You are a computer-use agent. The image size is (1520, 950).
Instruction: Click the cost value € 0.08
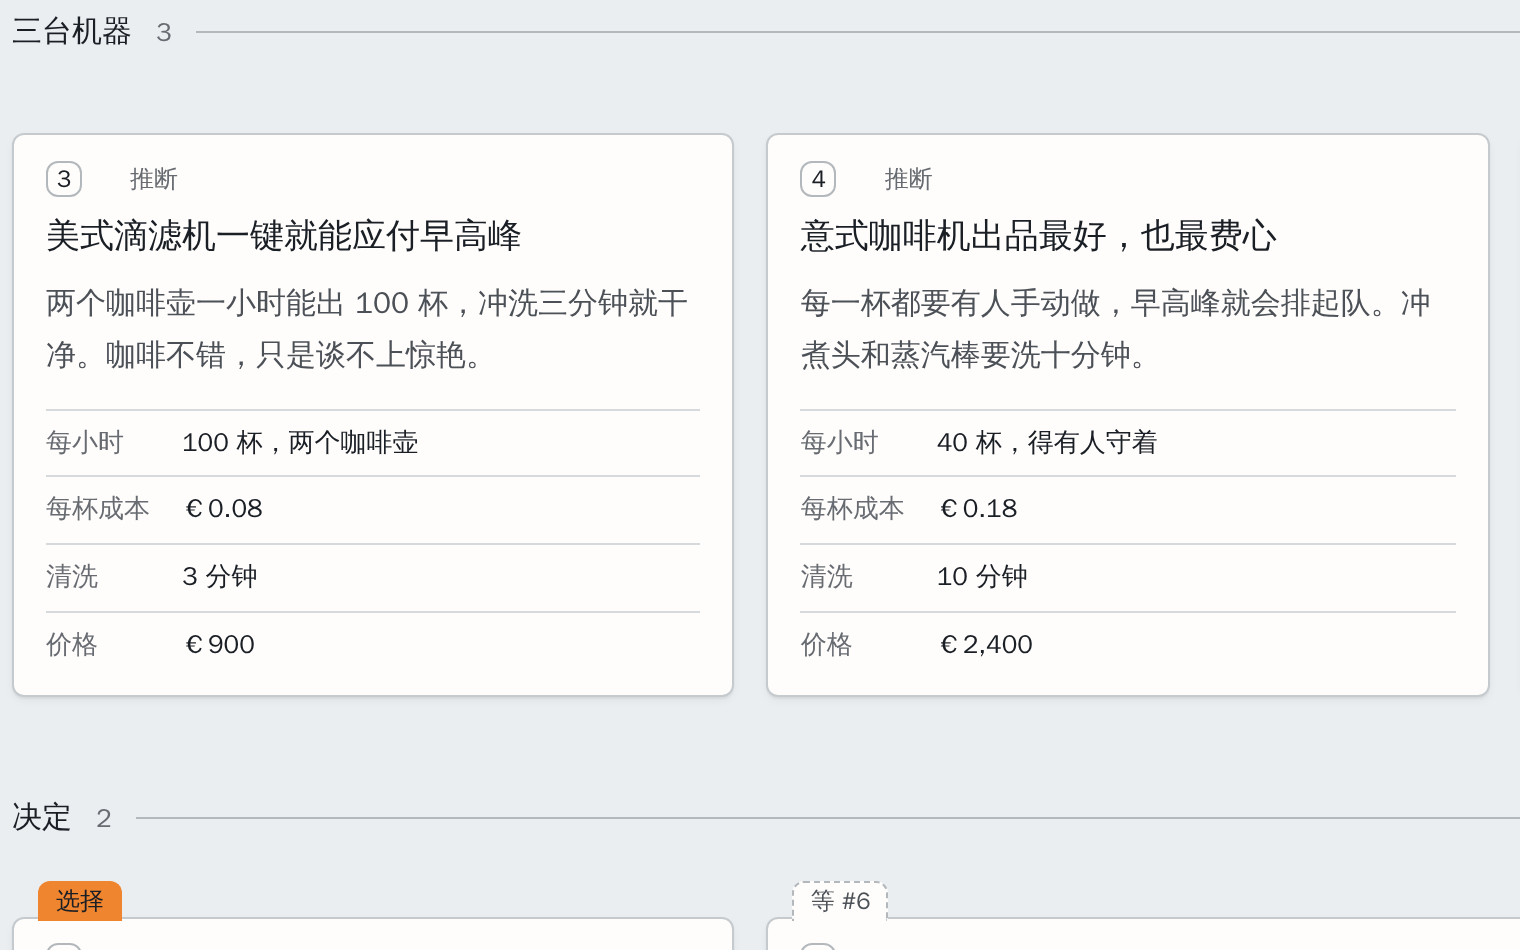[x=224, y=508]
